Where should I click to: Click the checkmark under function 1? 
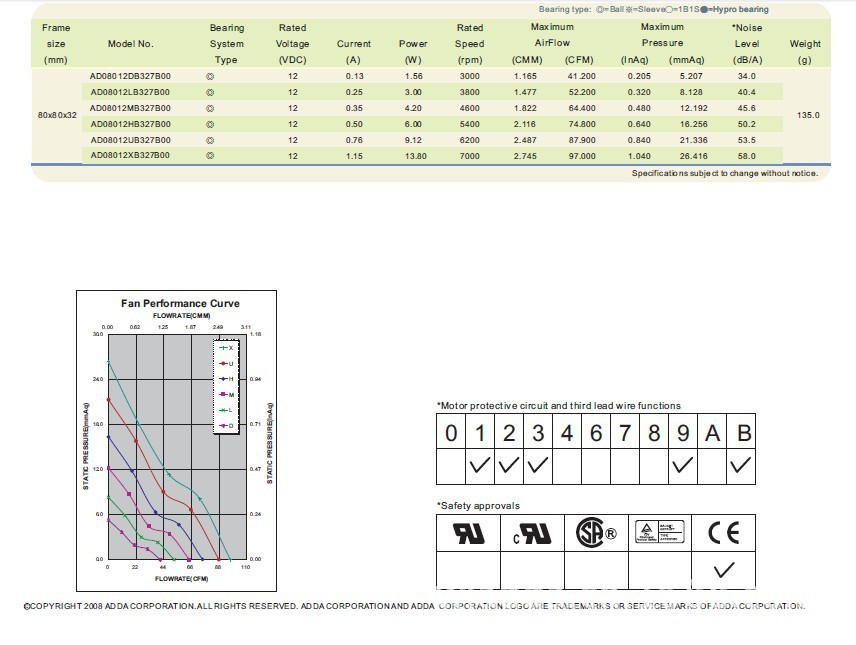pos(480,465)
